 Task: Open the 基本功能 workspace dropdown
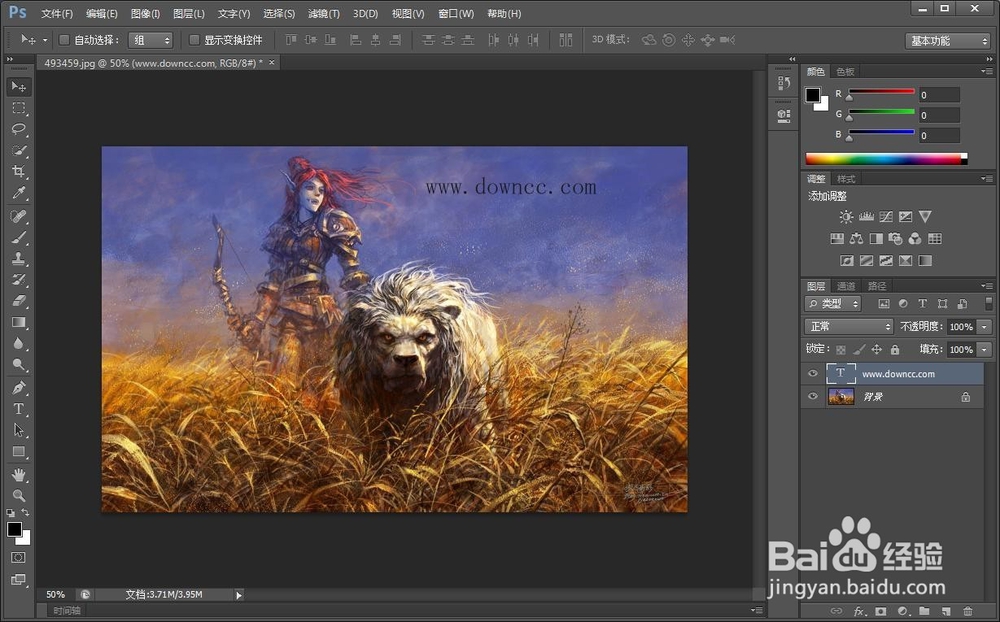pos(947,41)
